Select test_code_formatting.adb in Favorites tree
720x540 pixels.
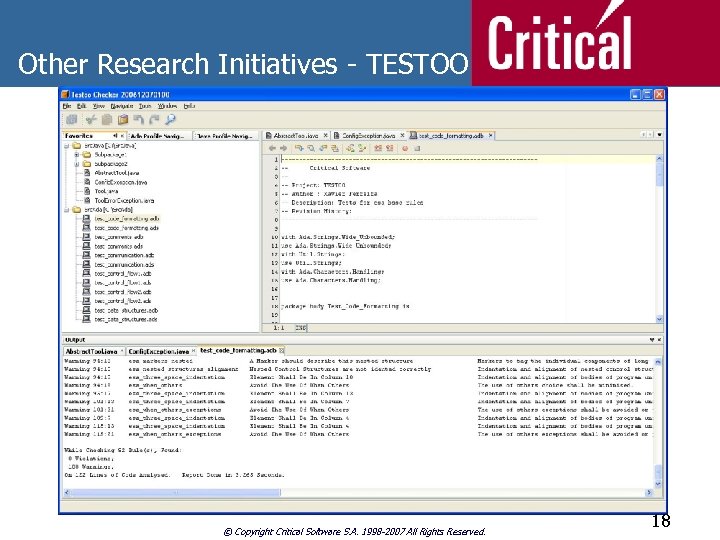coord(127,219)
